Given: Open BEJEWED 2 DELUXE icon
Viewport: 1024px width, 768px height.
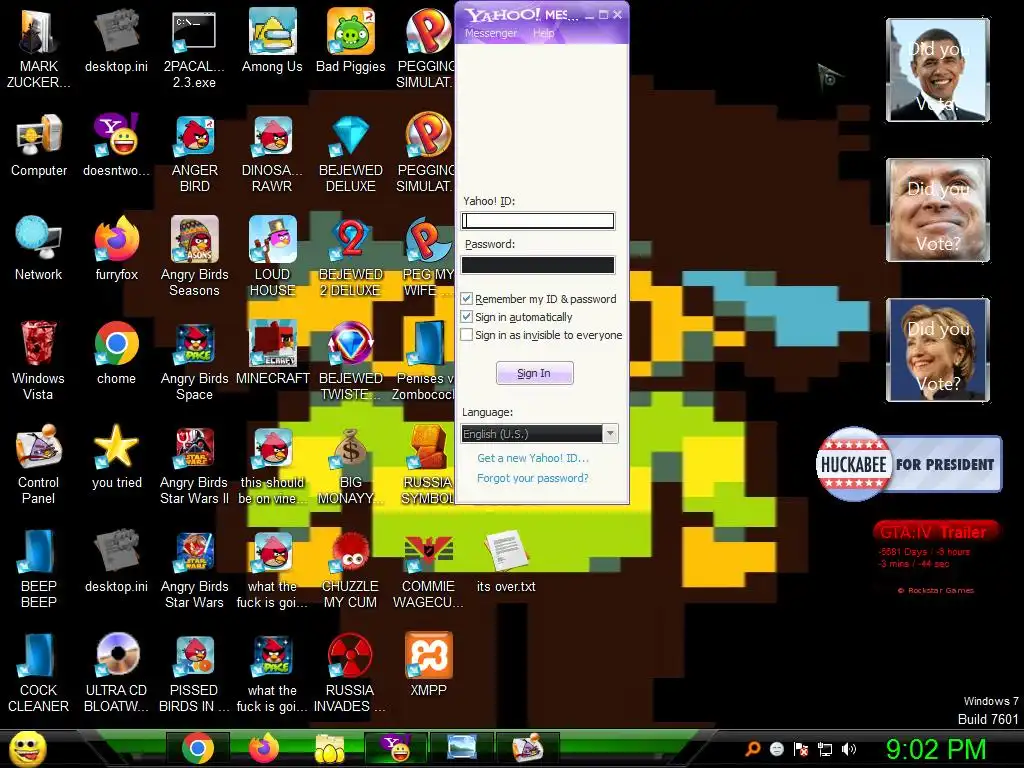Looking at the screenshot, I should 351,257.
